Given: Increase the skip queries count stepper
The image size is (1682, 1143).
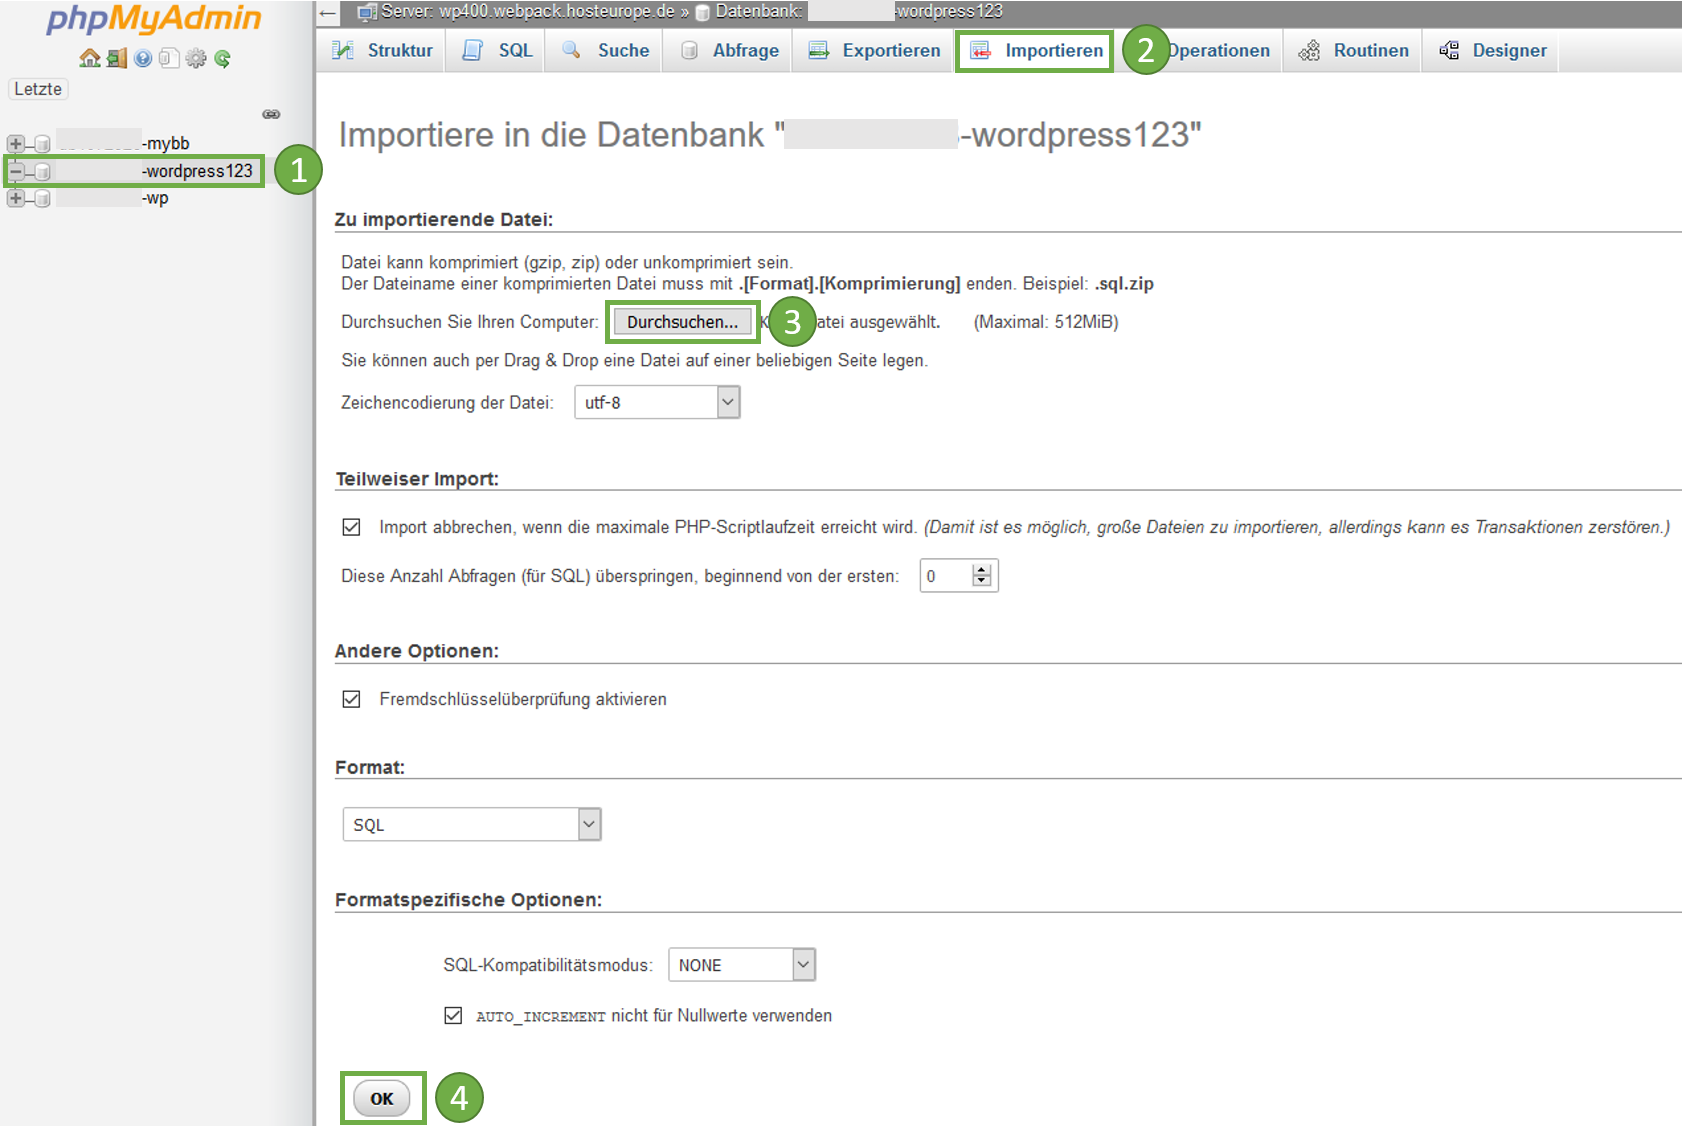Looking at the screenshot, I should click(982, 570).
